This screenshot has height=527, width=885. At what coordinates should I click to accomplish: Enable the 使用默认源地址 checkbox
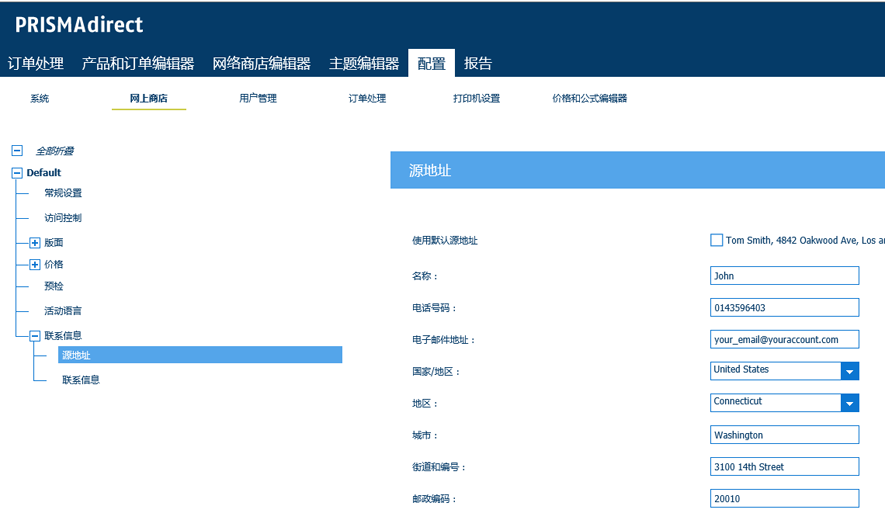[x=716, y=240]
